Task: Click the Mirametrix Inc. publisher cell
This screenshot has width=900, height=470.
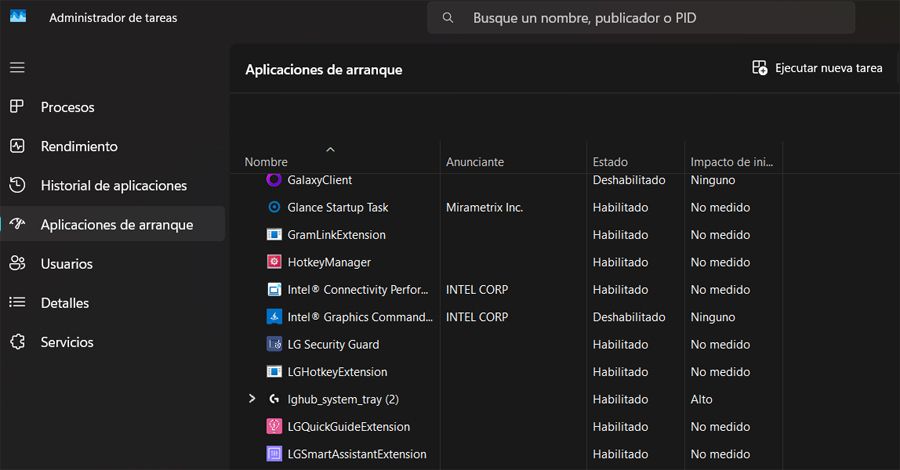Action: click(x=484, y=207)
